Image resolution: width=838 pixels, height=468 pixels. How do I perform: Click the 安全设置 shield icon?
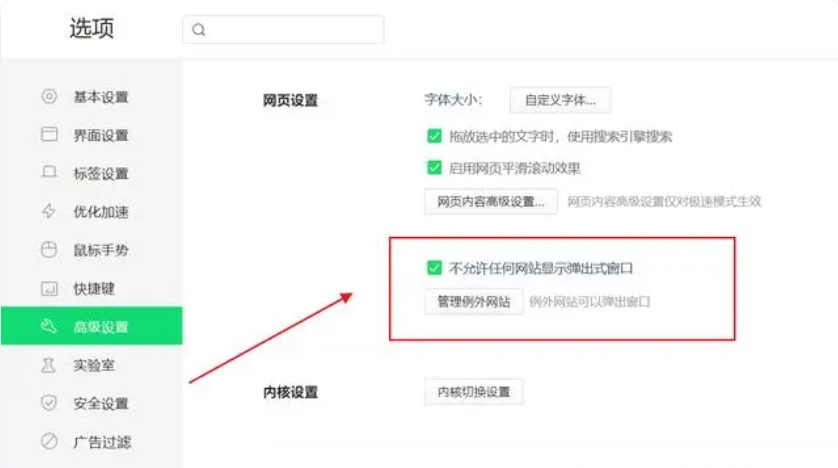click(49, 403)
